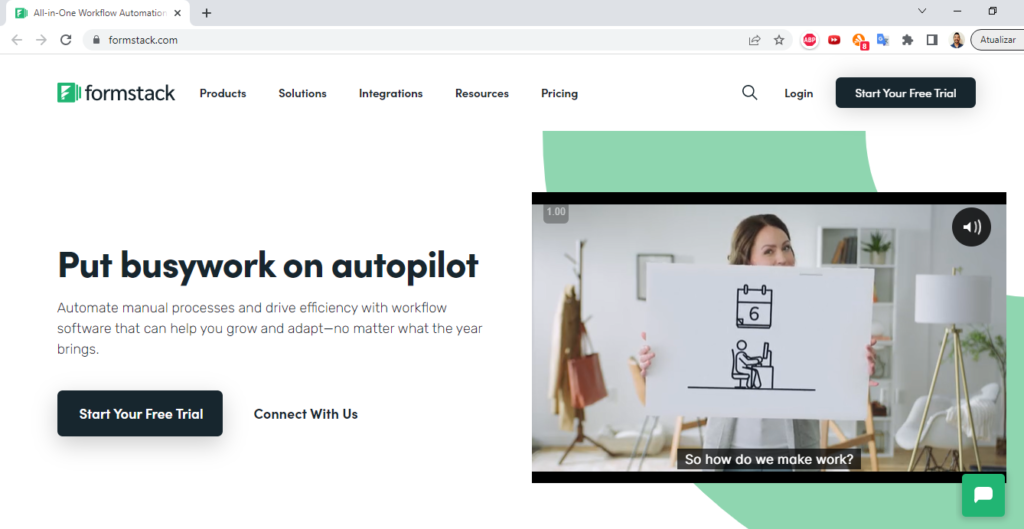This screenshot has width=1024, height=529.
Task: Click the caption 'So how do we make work?'
Action: 769,459
